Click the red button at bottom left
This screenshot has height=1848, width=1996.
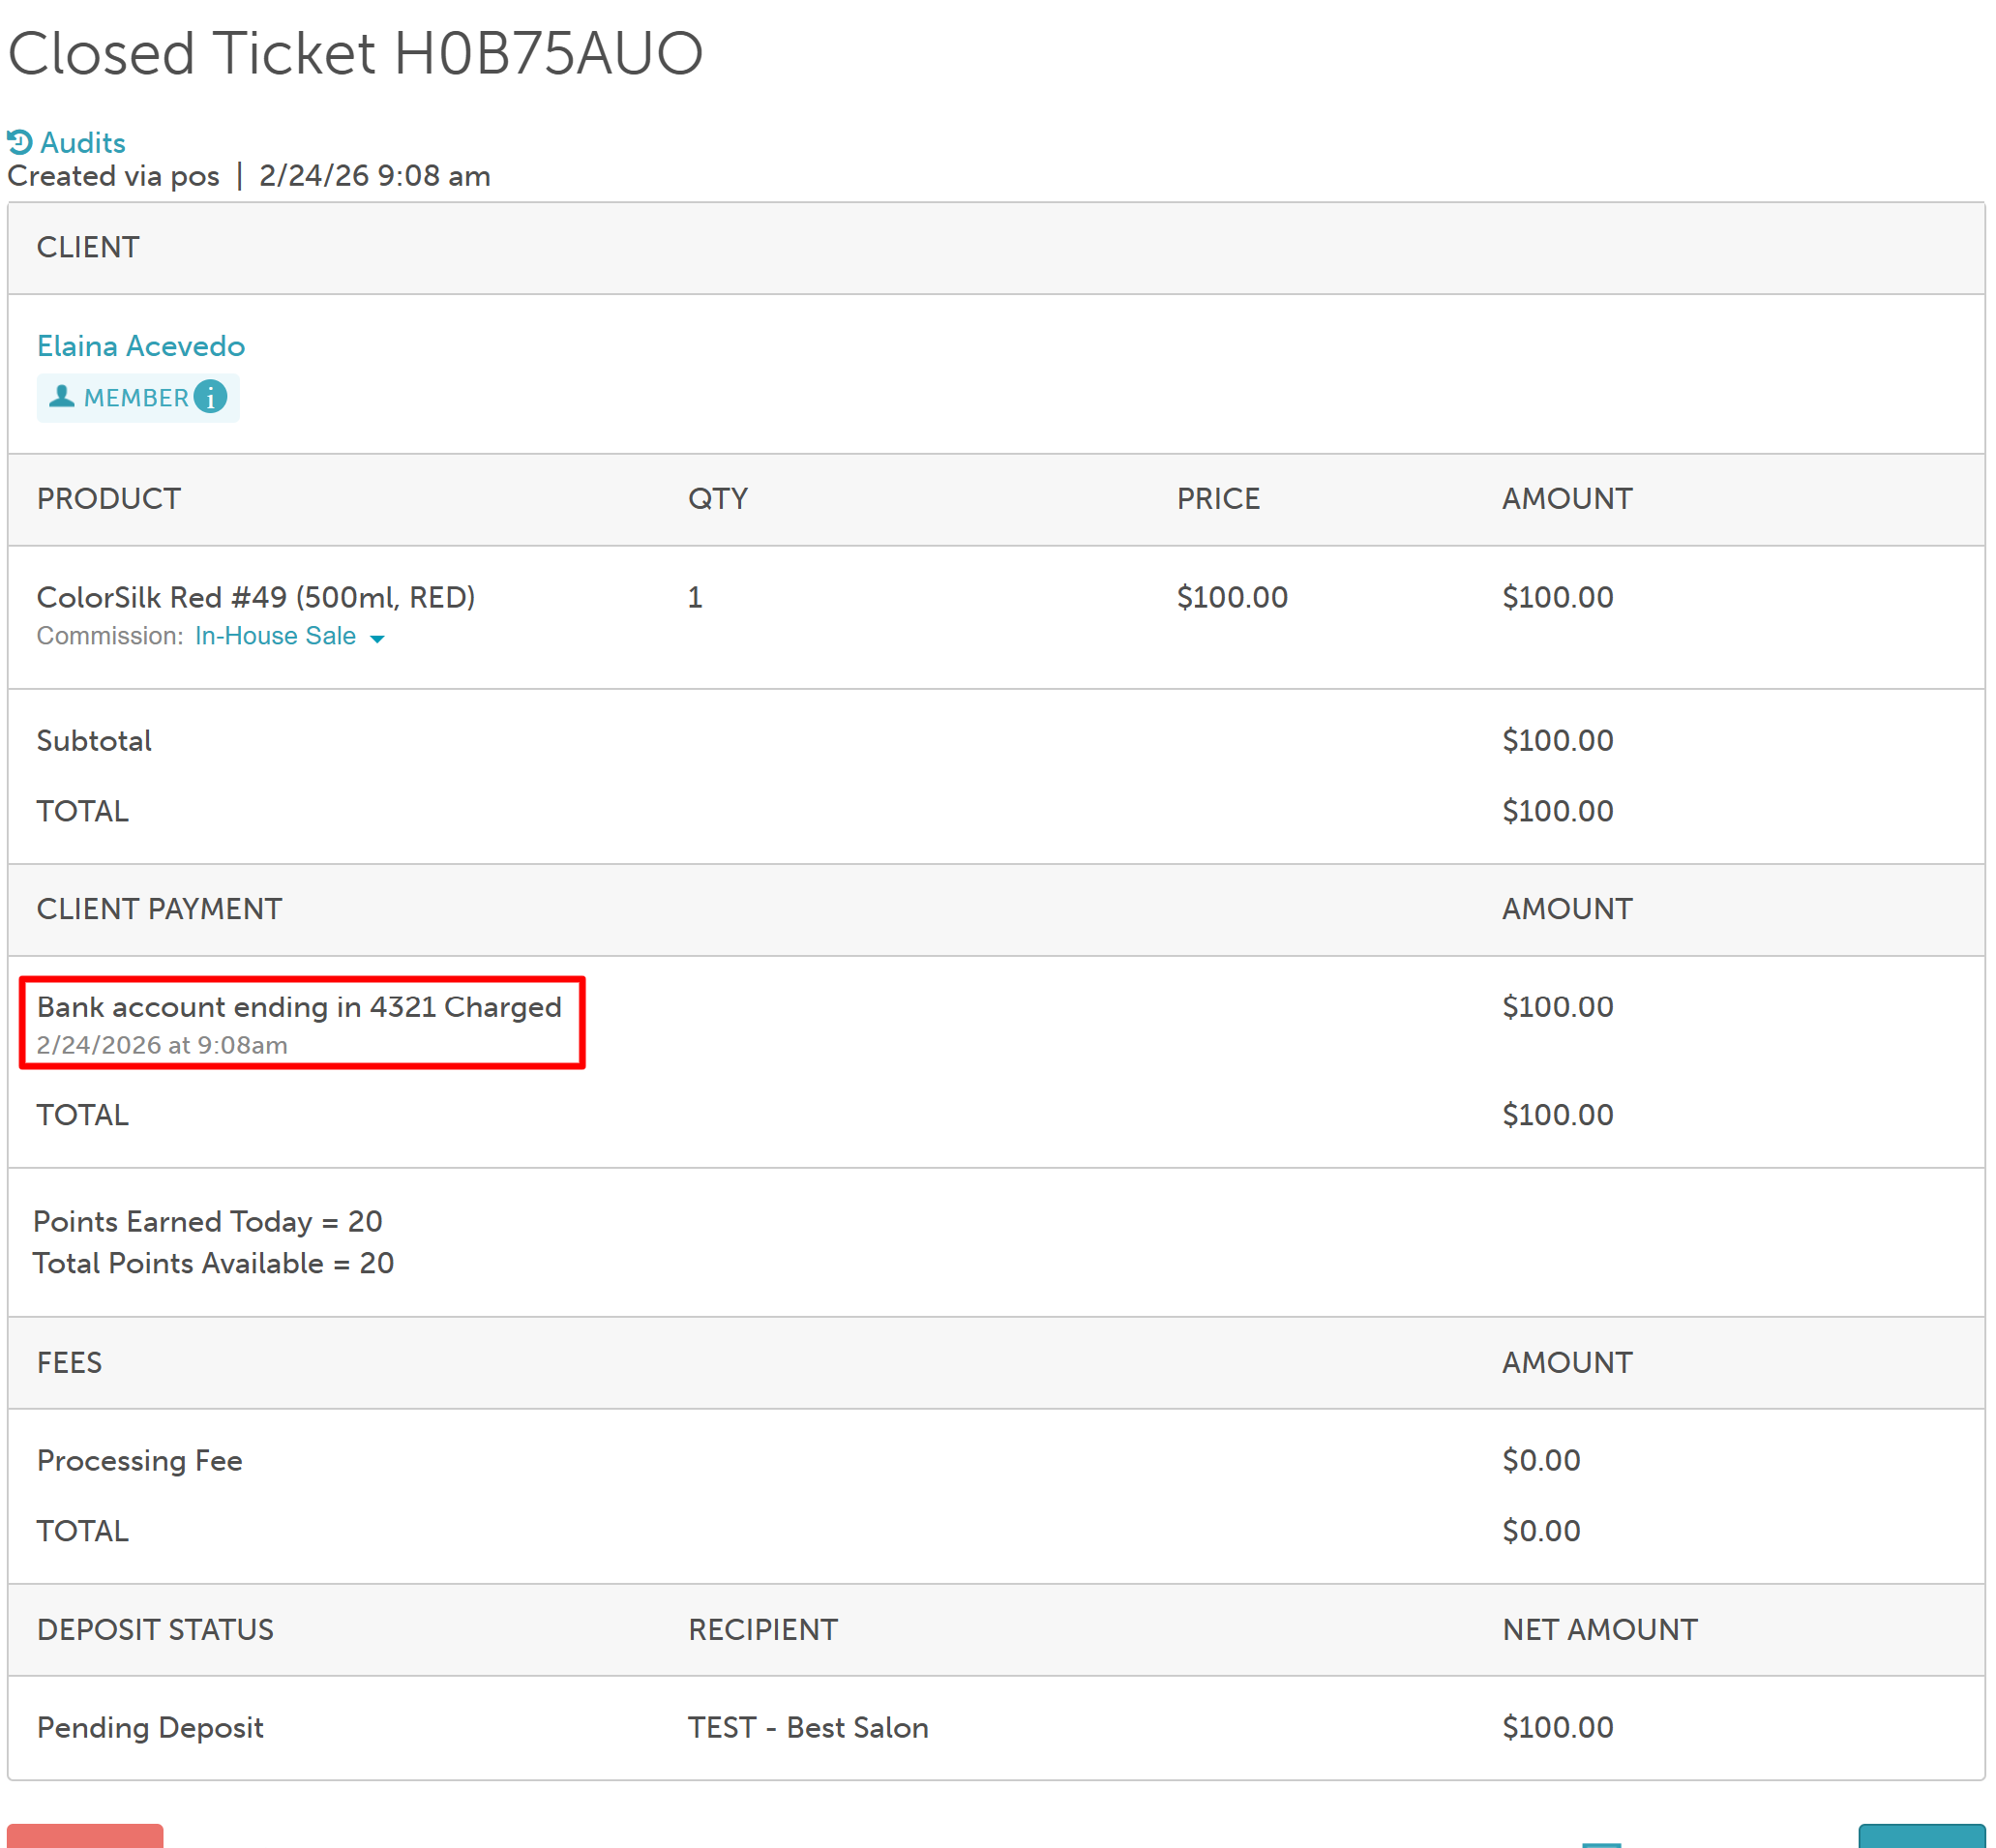[x=85, y=1835]
